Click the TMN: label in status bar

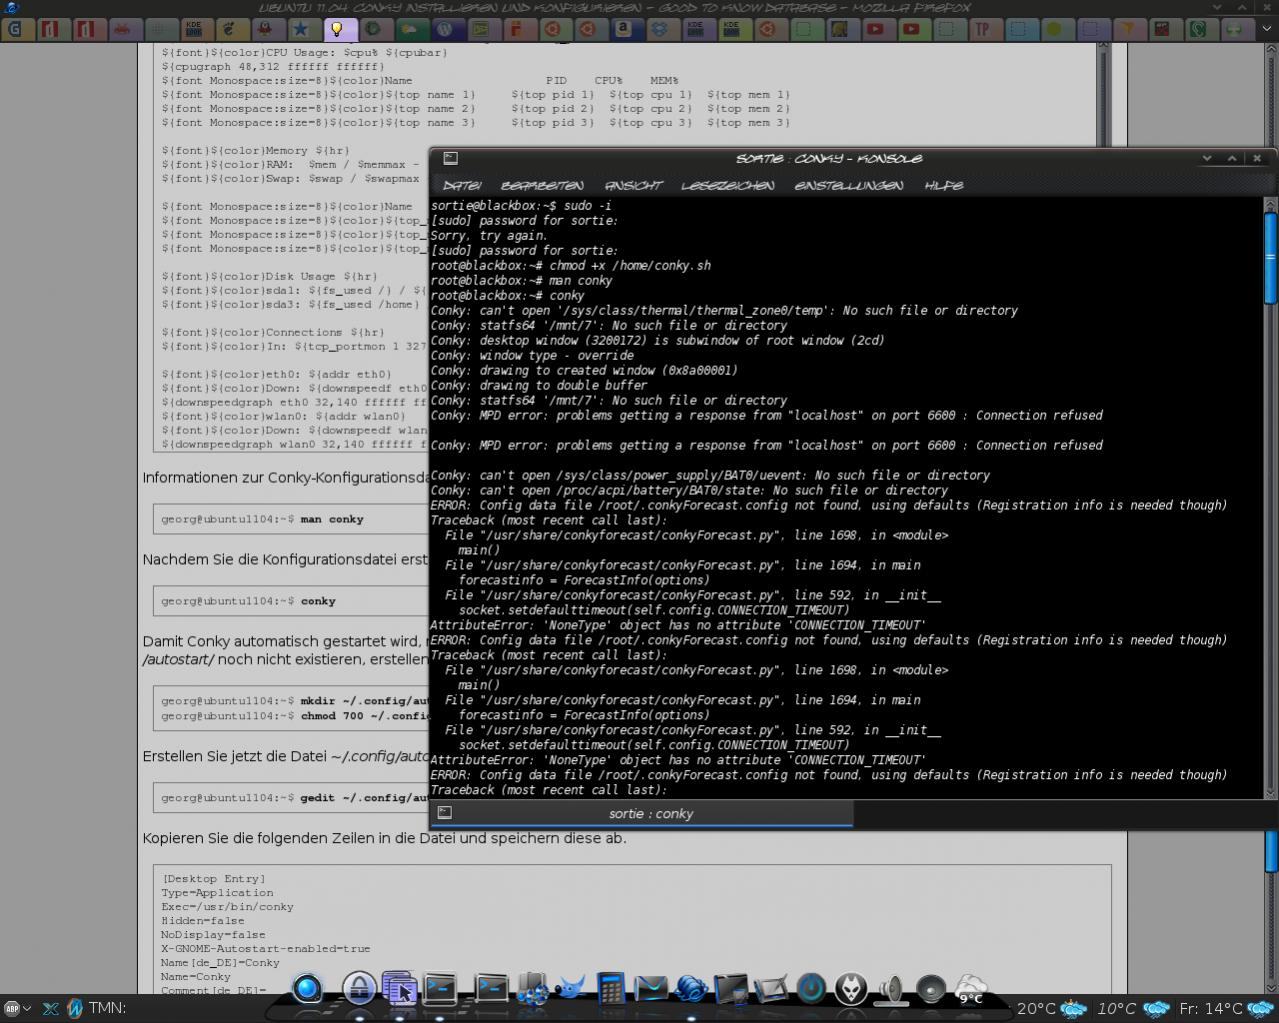tap(107, 1008)
